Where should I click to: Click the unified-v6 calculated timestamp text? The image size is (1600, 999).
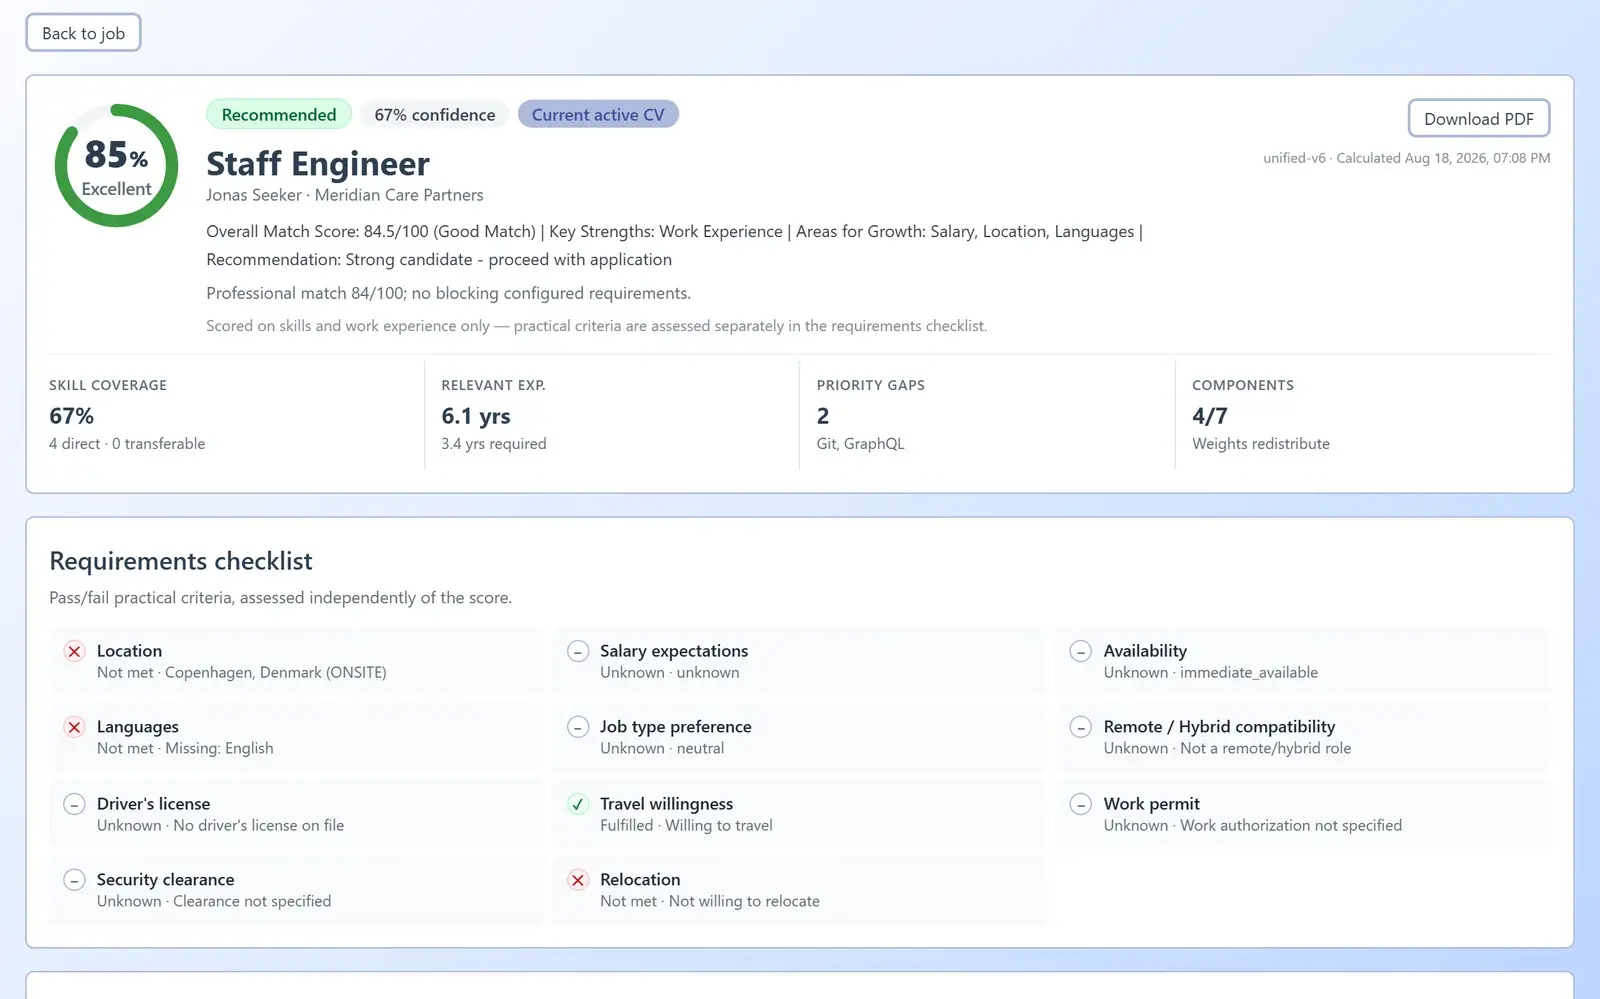(x=1407, y=158)
